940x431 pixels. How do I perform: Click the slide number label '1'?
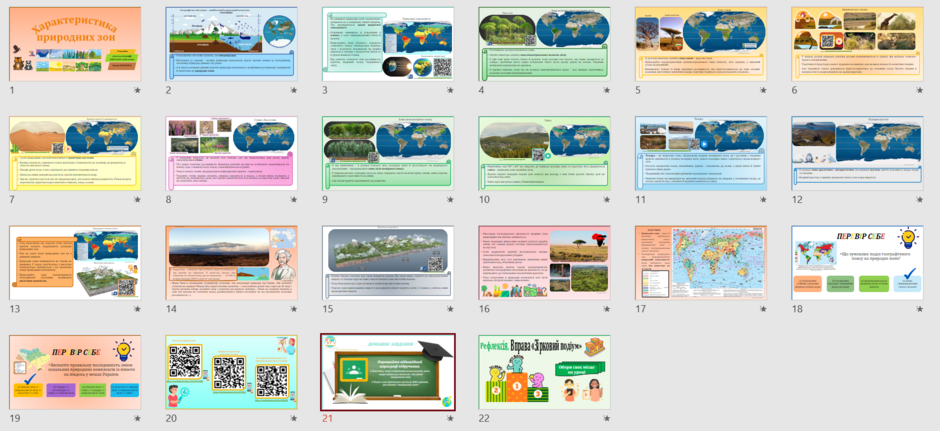click(11, 91)
